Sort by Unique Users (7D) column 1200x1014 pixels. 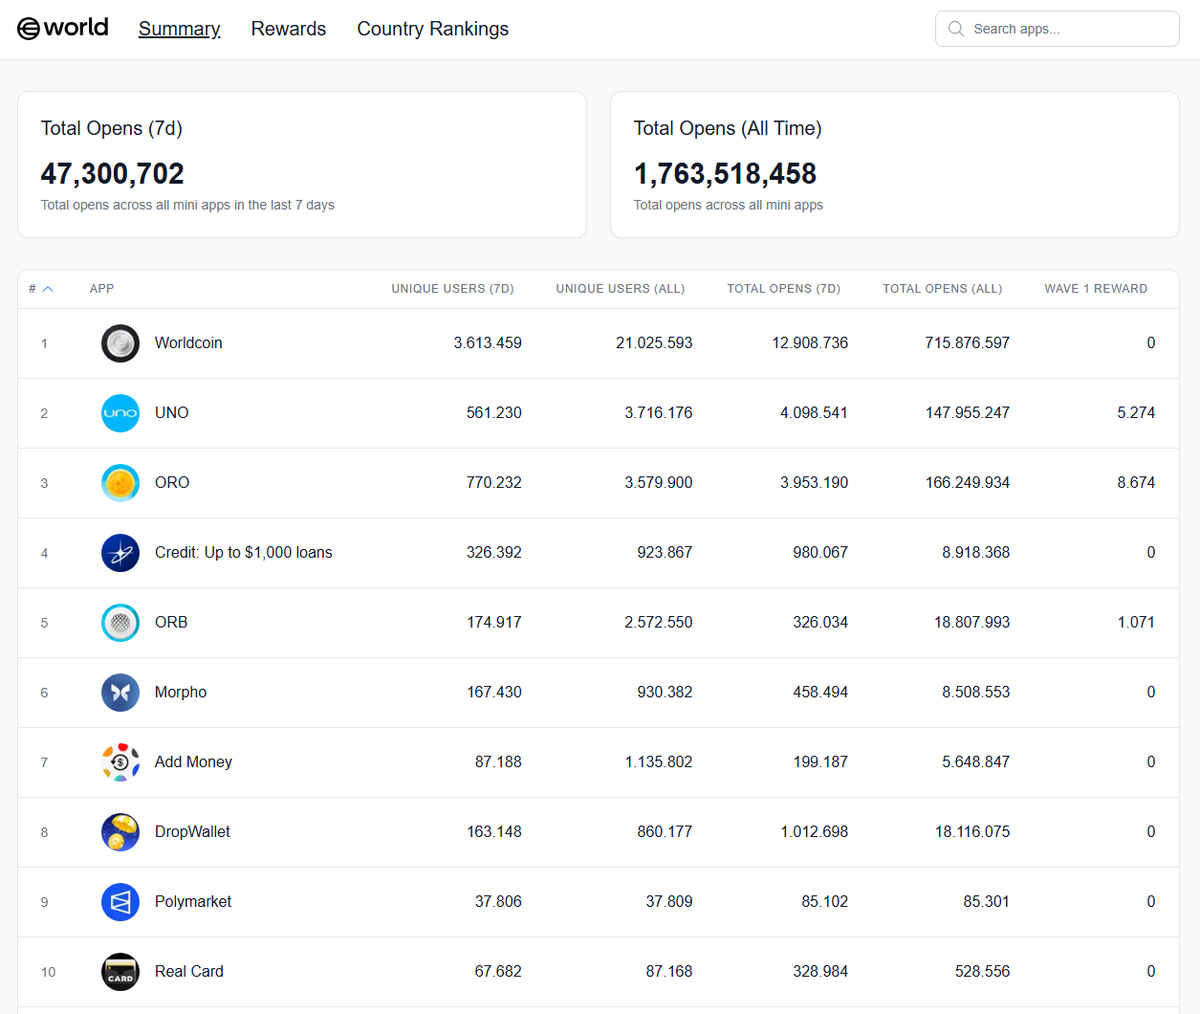pos(452,289)
